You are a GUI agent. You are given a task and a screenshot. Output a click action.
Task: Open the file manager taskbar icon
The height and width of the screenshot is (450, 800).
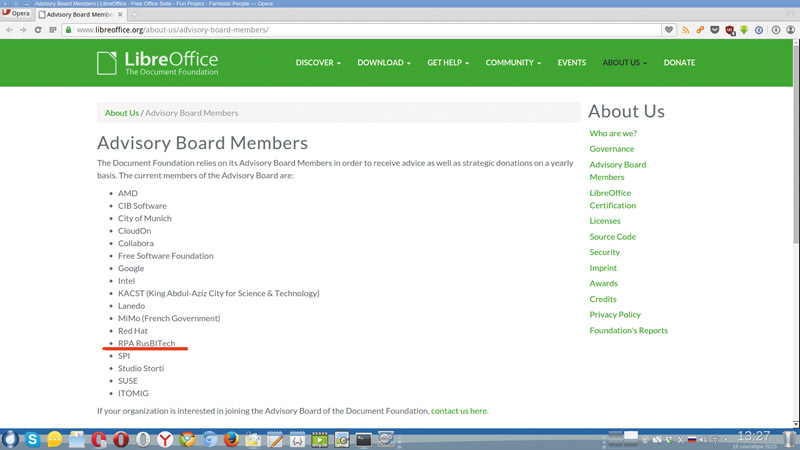[x=77, y=439]
